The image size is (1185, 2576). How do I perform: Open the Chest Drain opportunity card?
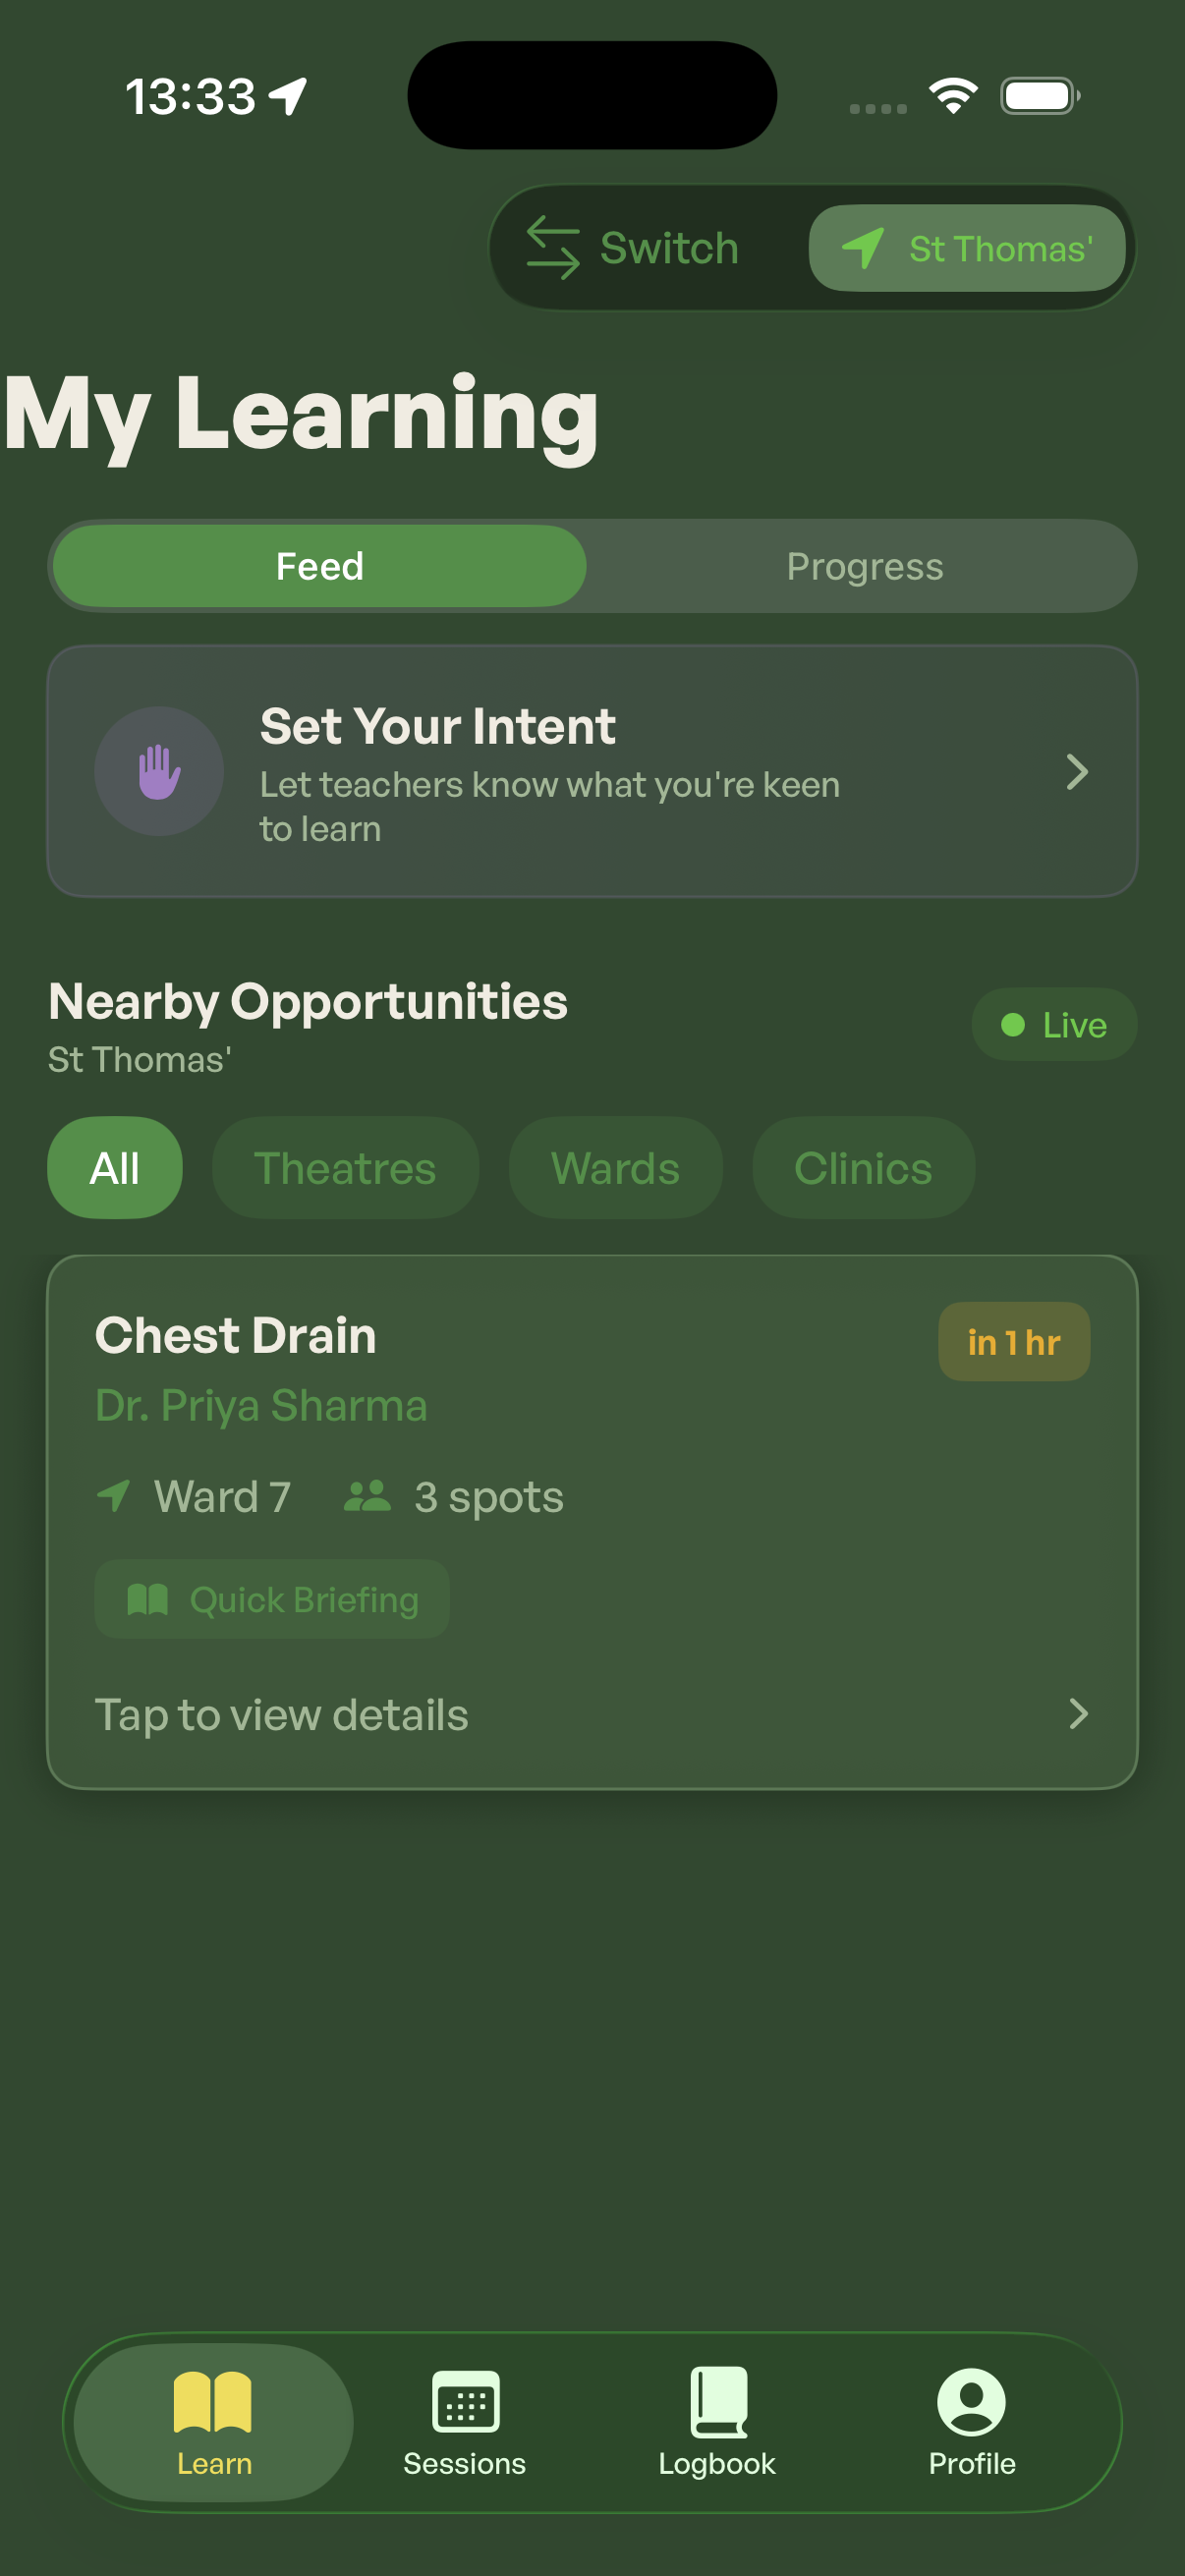point(592,1522)
